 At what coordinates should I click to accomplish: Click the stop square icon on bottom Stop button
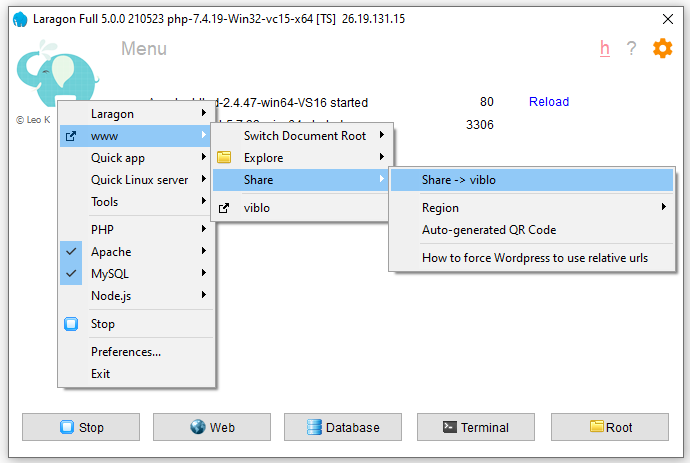[x=67, y=427]
